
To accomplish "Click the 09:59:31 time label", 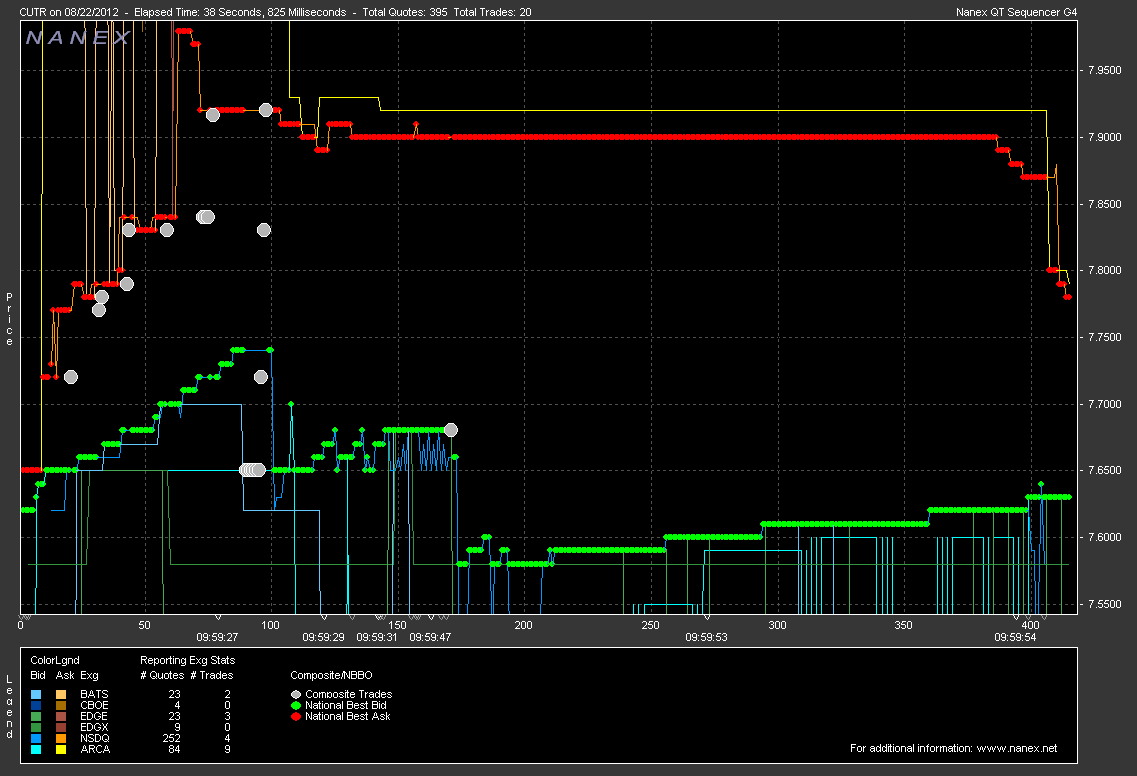I will [x=377, y=637].
